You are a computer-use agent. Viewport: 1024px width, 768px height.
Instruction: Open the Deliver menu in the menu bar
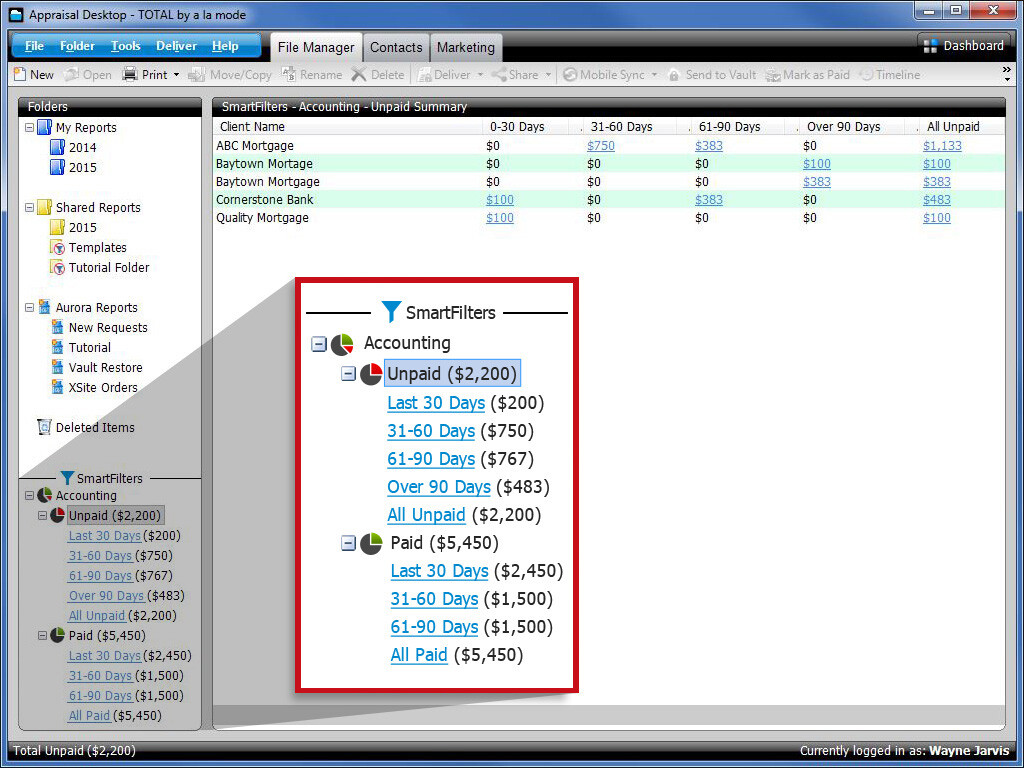[176, 46]
